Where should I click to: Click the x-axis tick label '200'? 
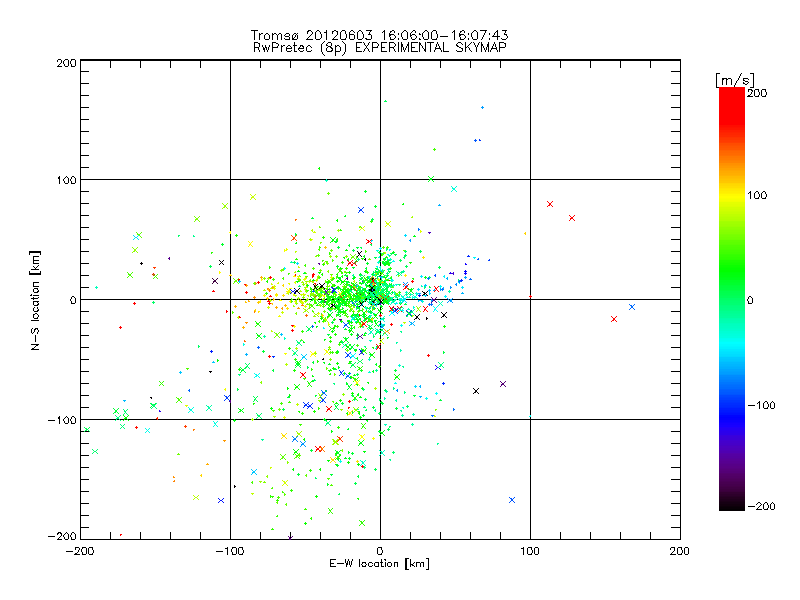click(680, 551)
